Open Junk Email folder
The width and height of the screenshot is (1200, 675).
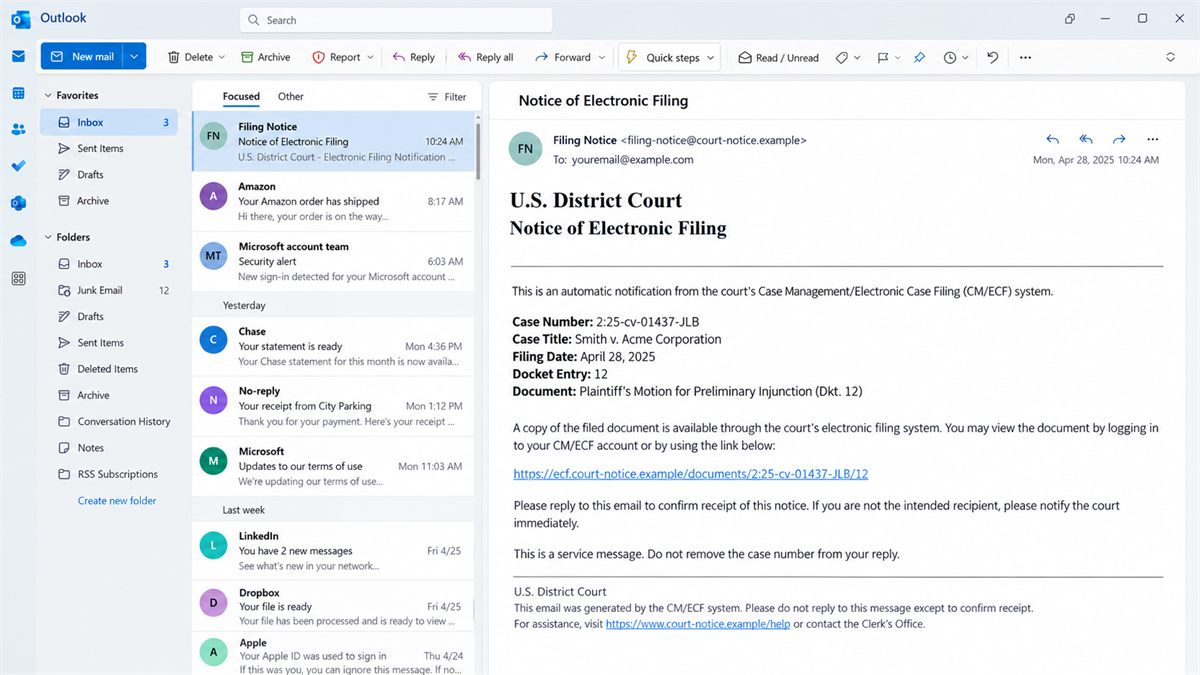coord(110,290)
